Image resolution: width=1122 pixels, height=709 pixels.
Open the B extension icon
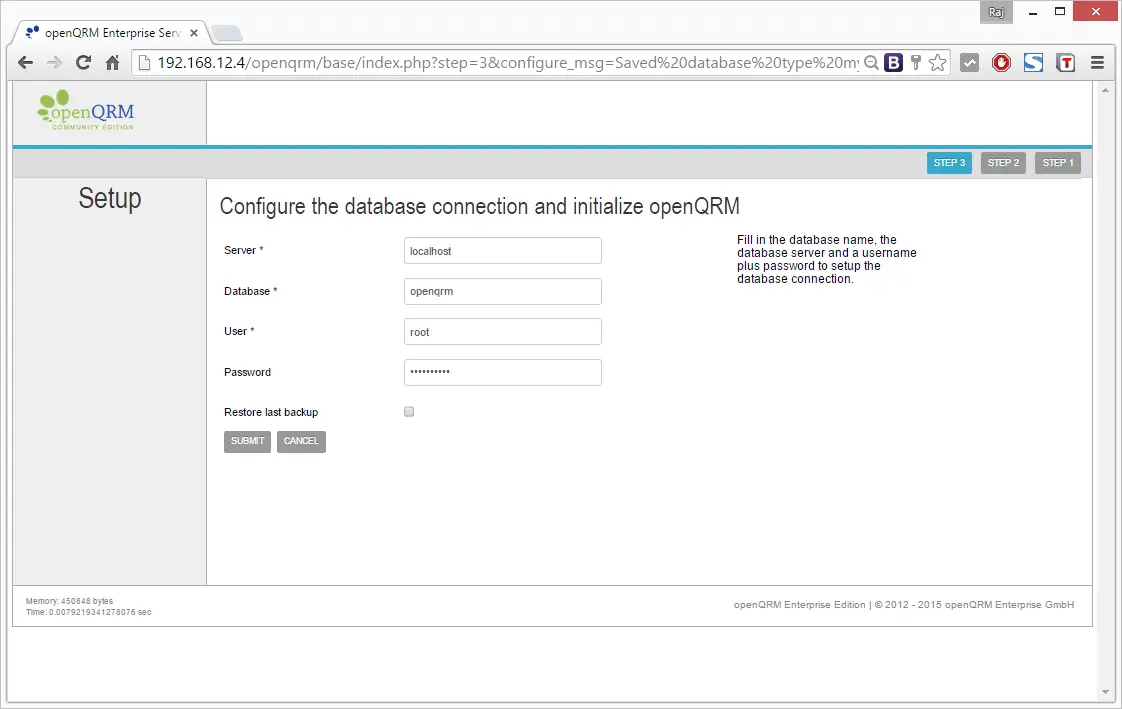pos(893,63)
